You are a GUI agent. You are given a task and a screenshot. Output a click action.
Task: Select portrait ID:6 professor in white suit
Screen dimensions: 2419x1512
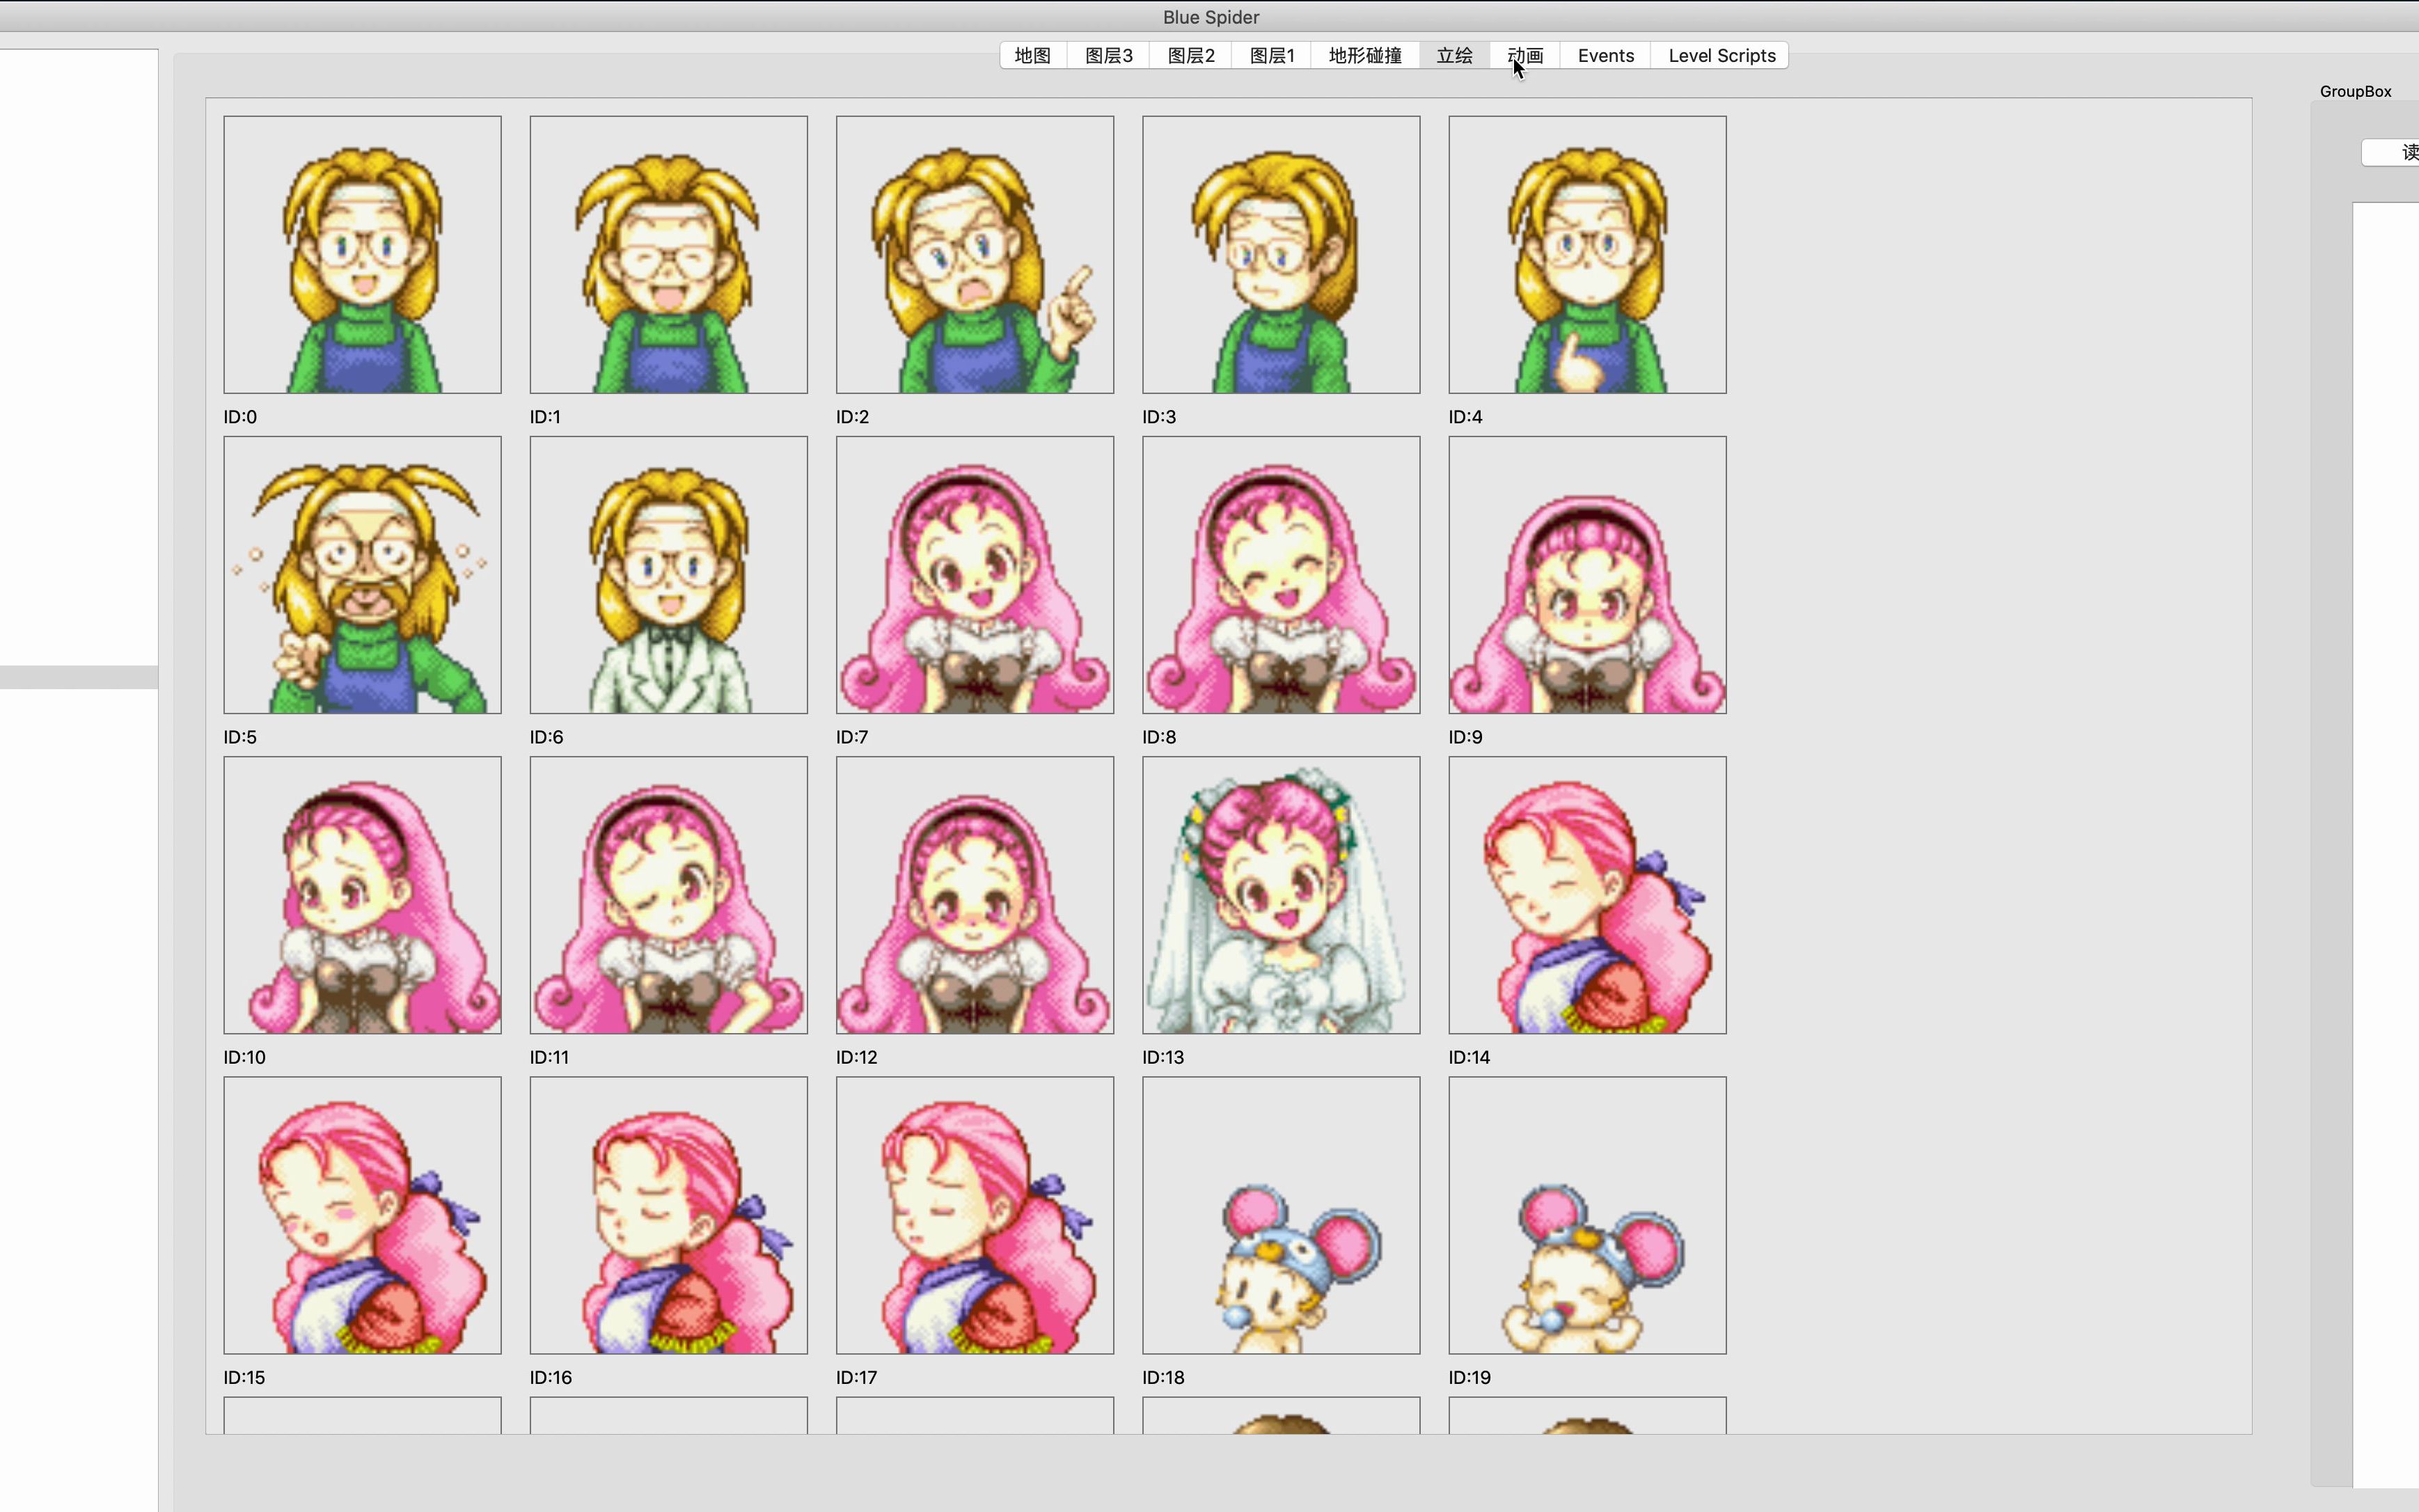669,575
